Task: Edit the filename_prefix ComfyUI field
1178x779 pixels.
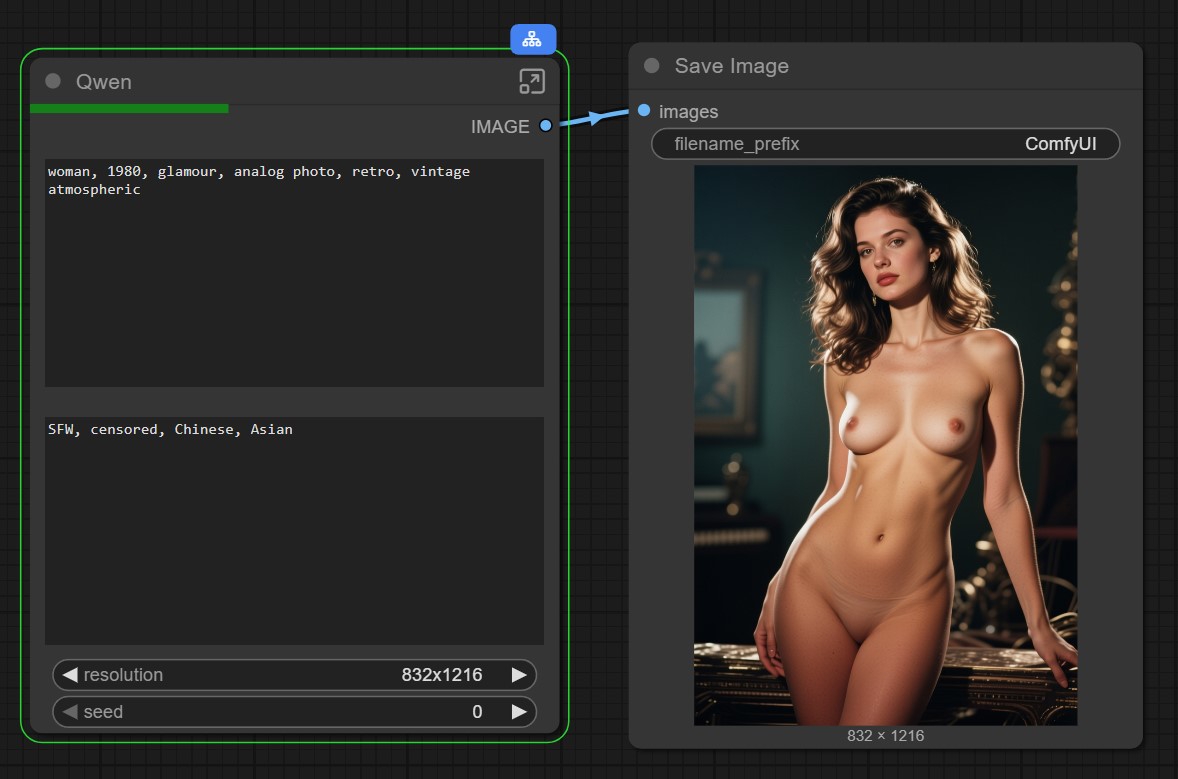Action: 885,144
